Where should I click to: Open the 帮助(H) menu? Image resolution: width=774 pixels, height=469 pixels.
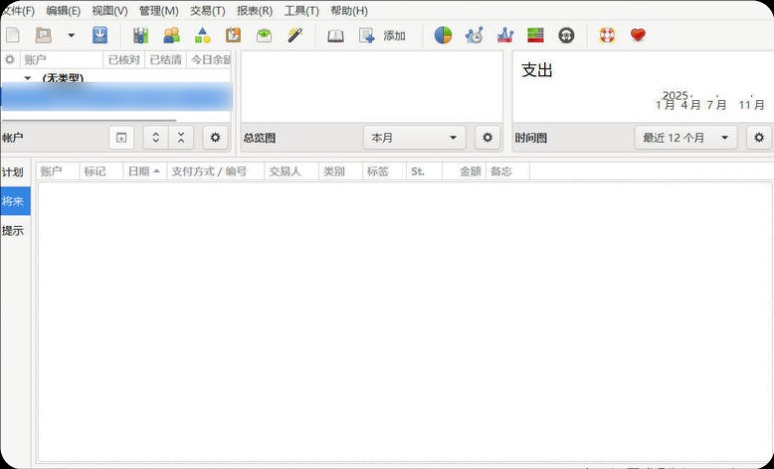[349, 11]
